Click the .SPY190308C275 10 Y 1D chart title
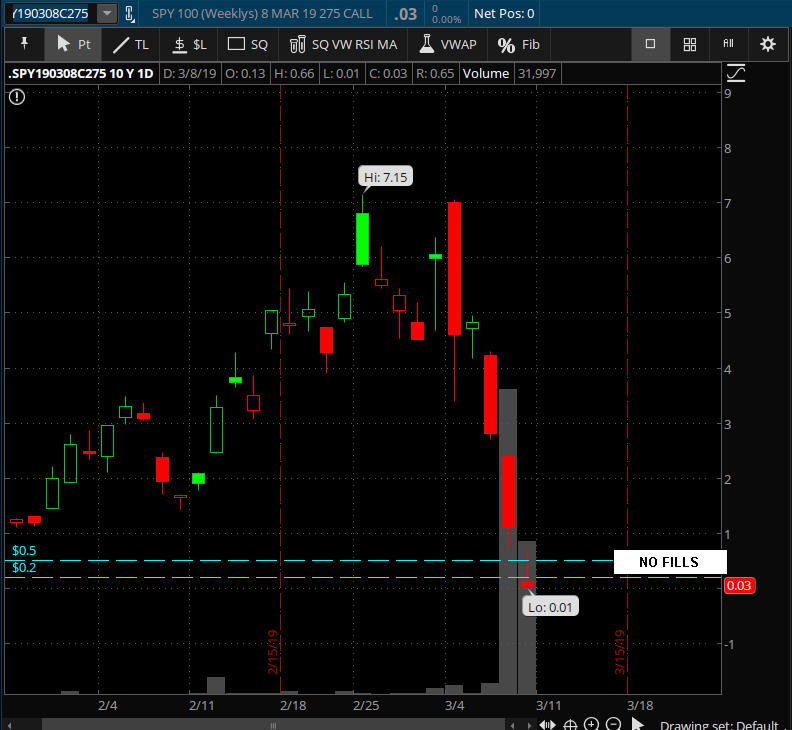 click(81, 73)
